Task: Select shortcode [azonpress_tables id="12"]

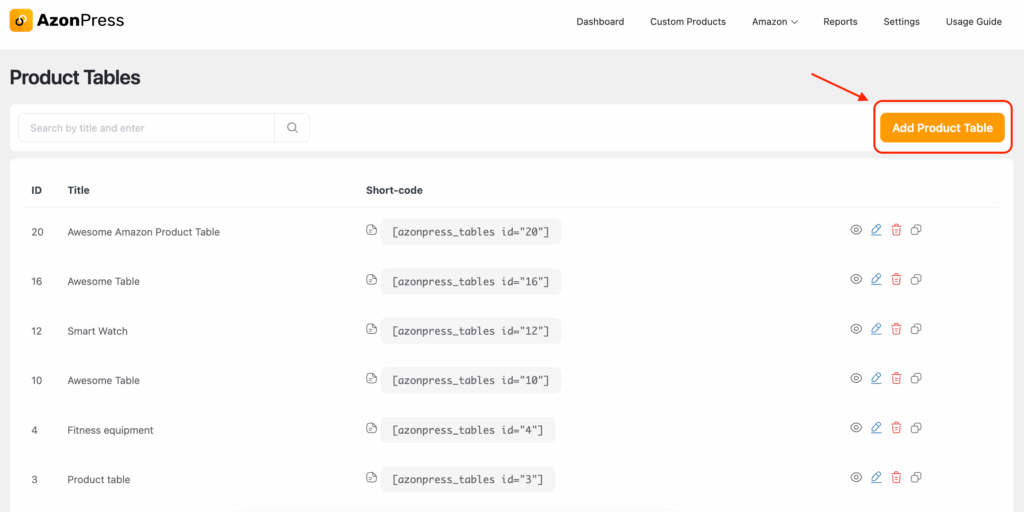Action: 470,331
